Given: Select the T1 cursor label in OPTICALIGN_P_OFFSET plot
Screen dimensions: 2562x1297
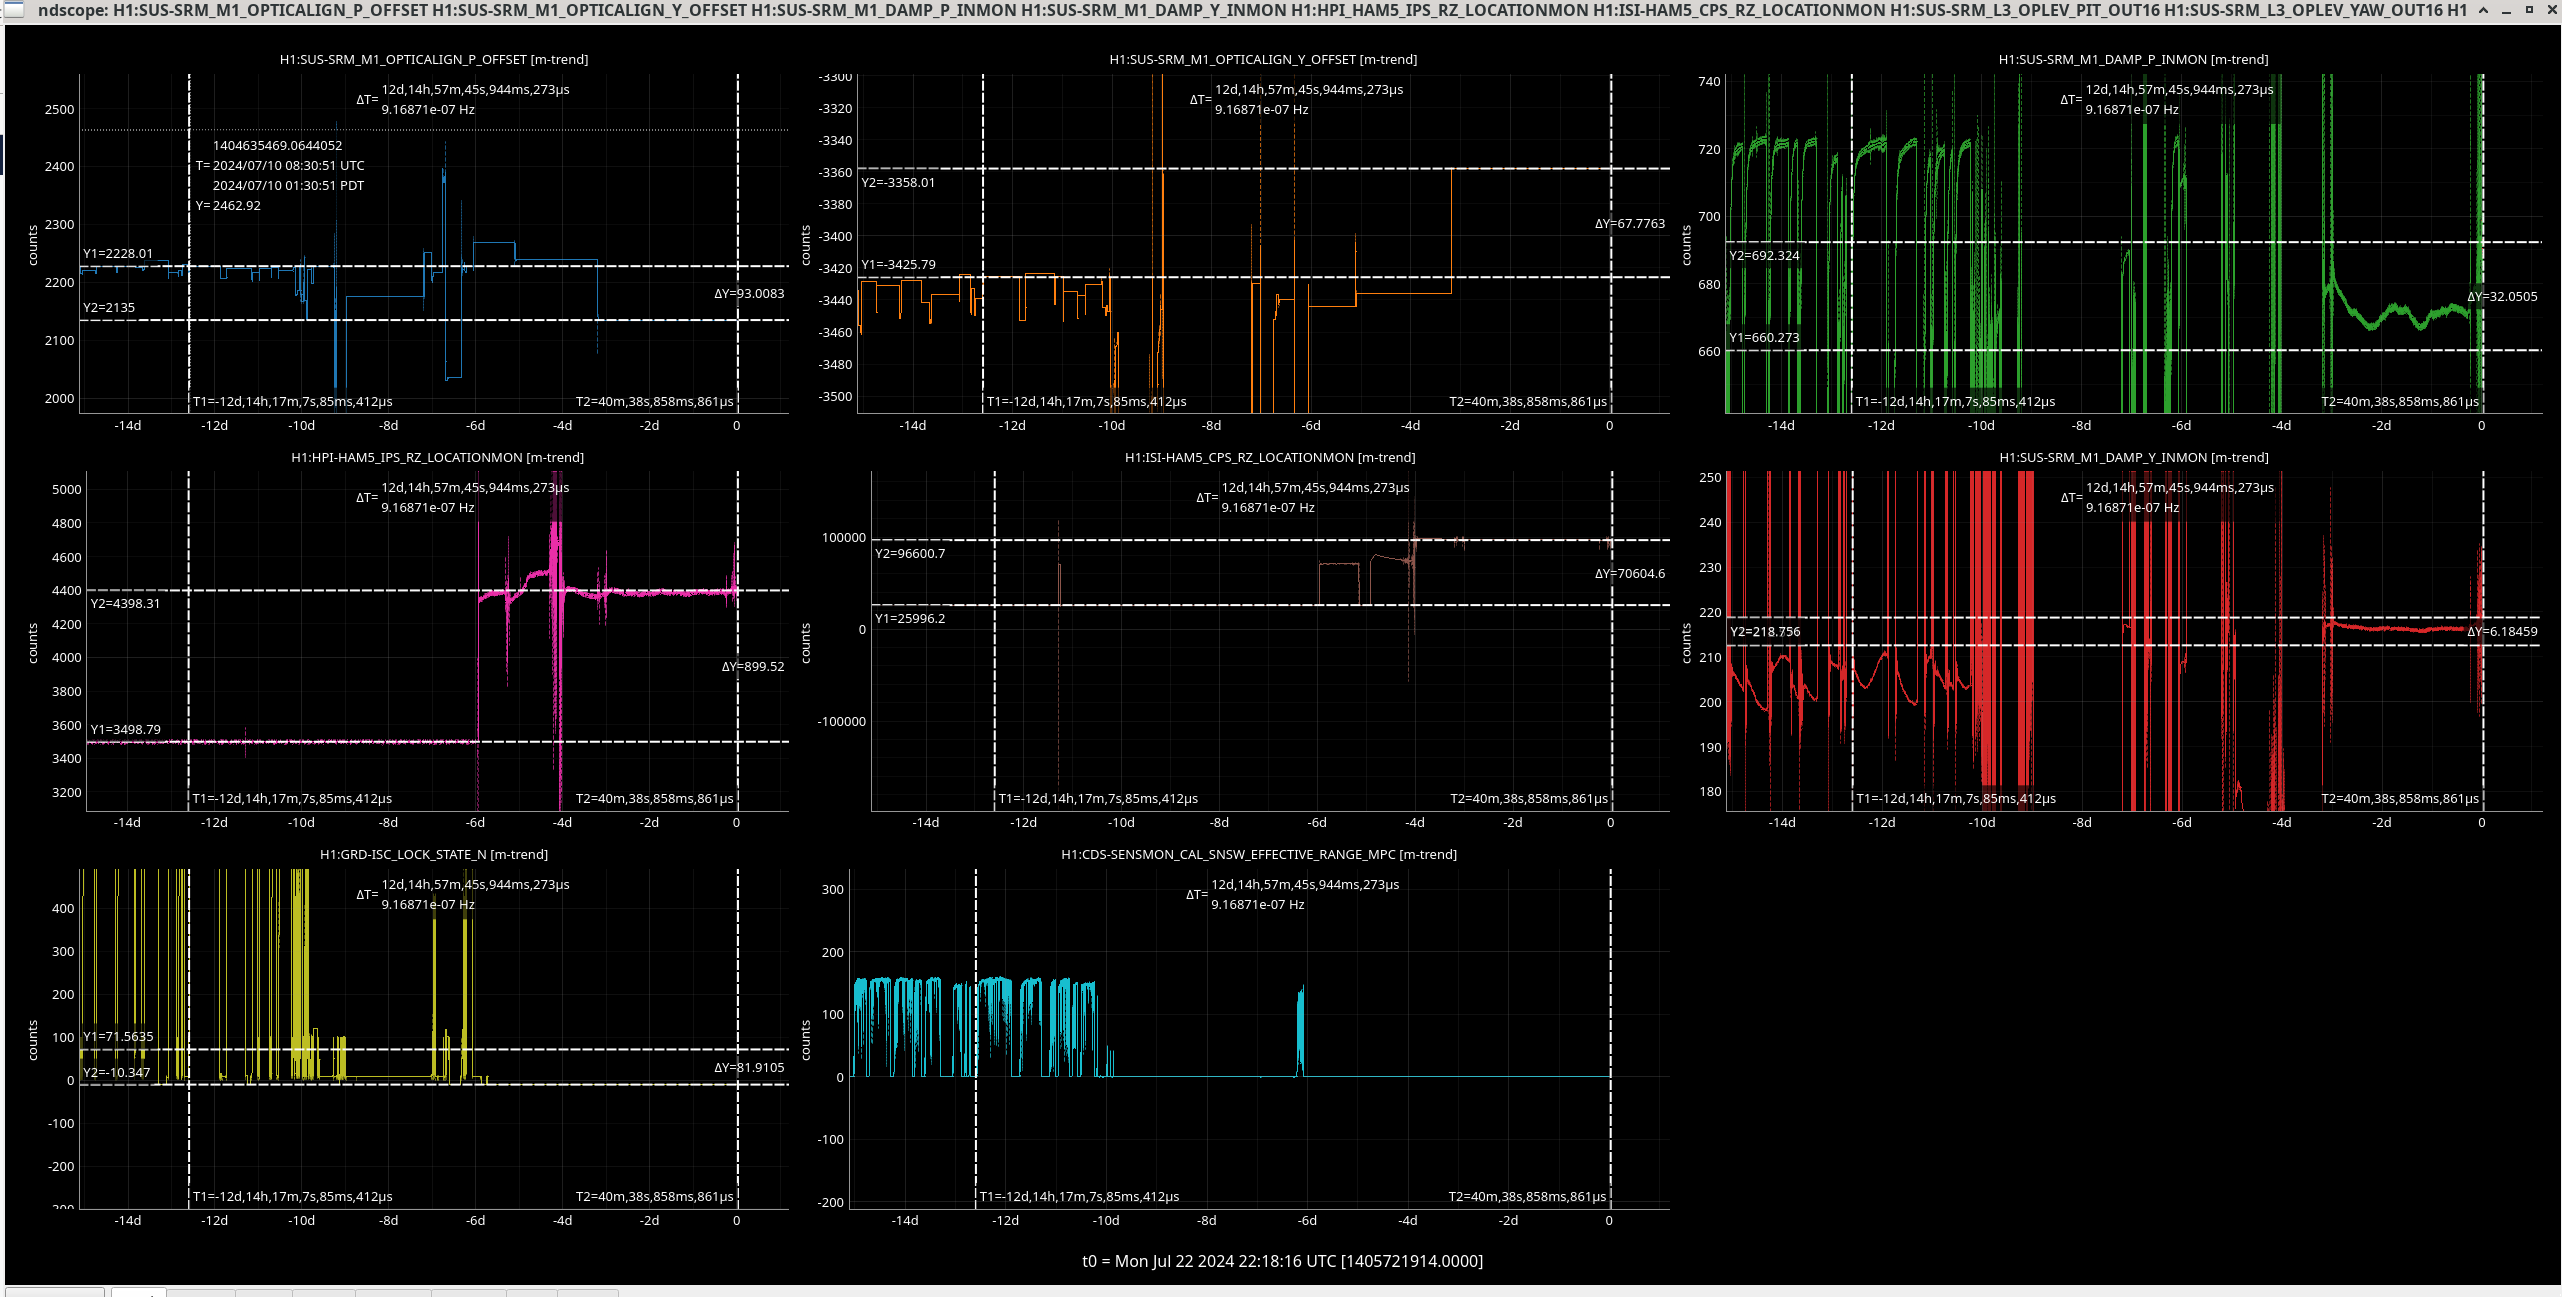Looking at the screenshot, I should [x=292, y=402].
